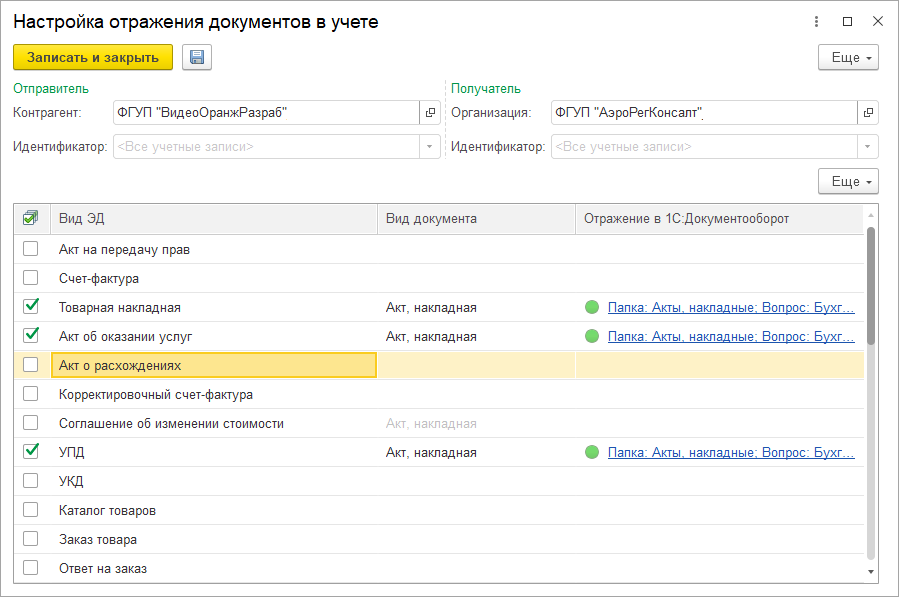Expand the sender Идентификатор dropdown

[x=430, y=147]
